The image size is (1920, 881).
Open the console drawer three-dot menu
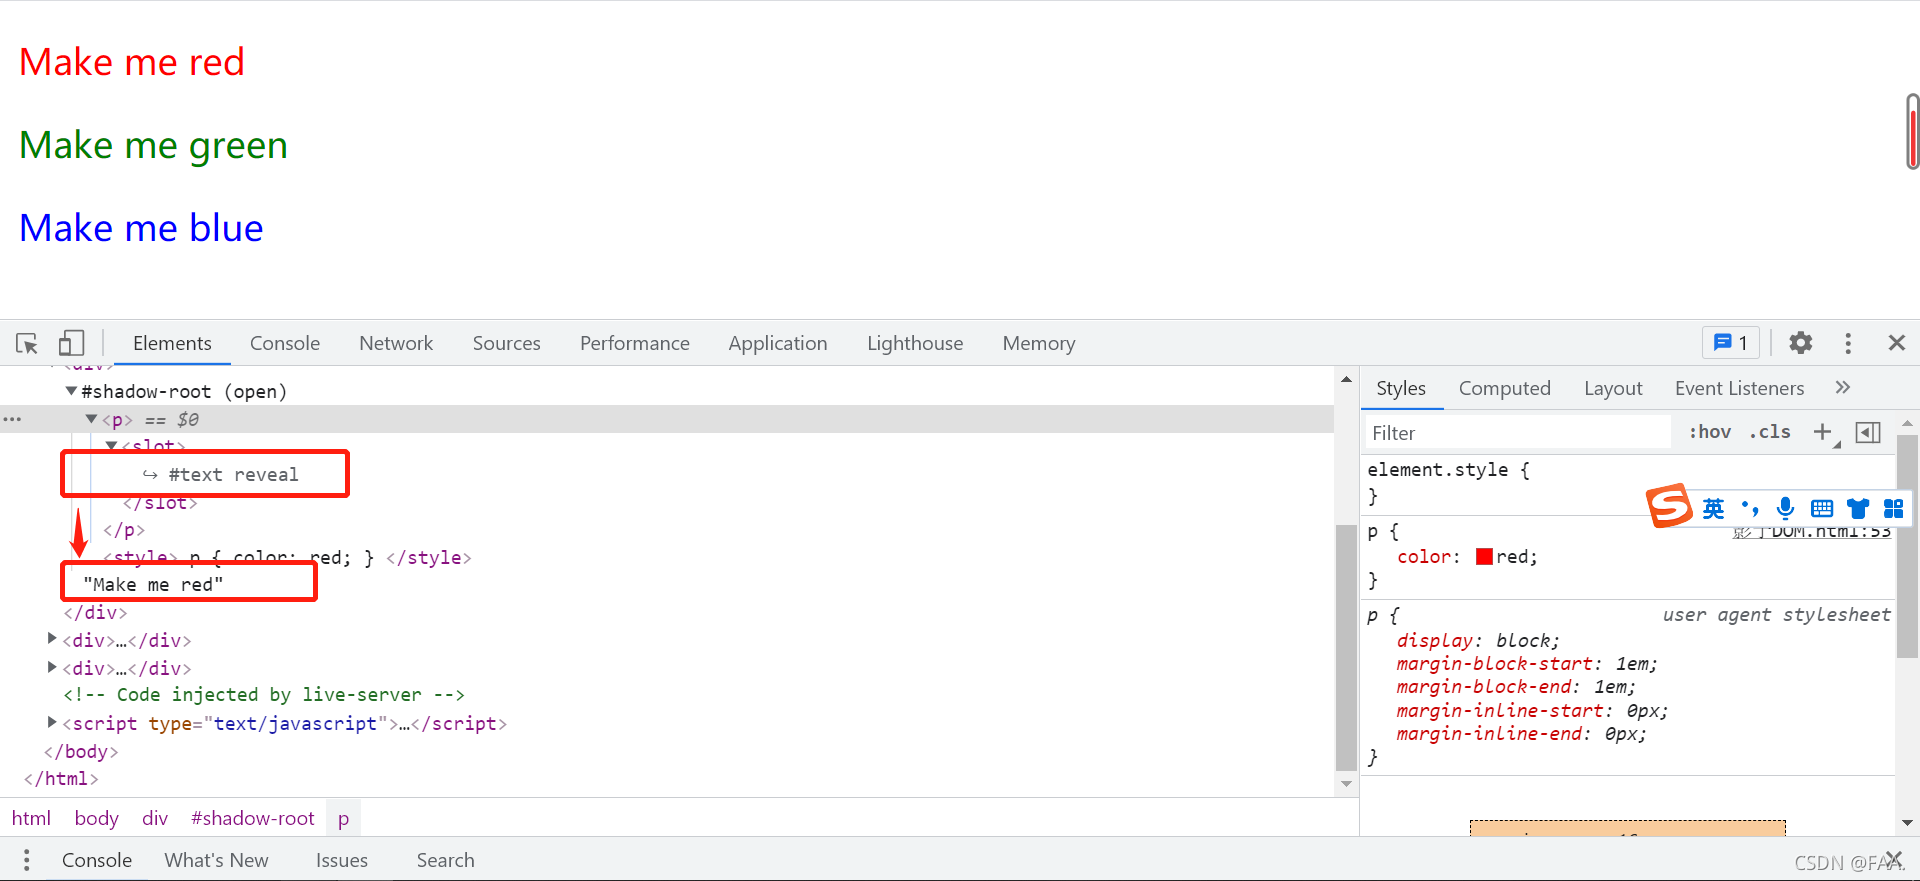tap(27, 860)
